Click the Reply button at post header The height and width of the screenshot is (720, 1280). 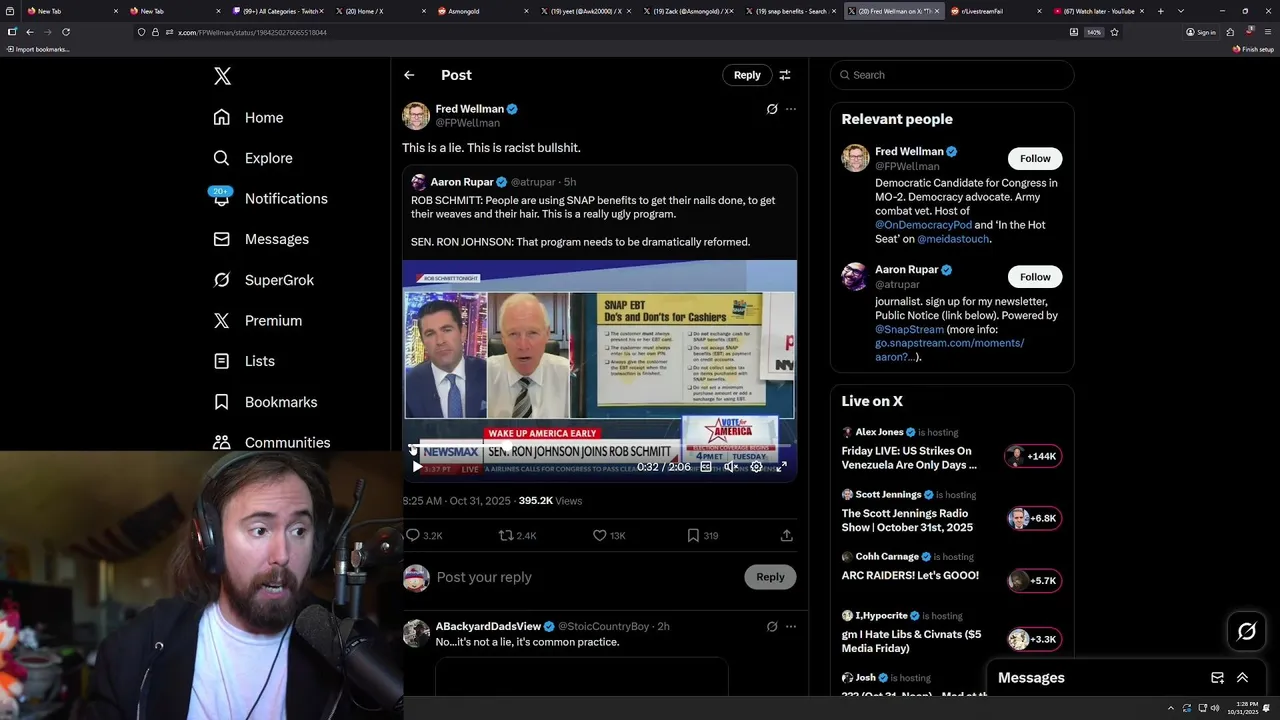pyautogui.click(x=747, y=75)
